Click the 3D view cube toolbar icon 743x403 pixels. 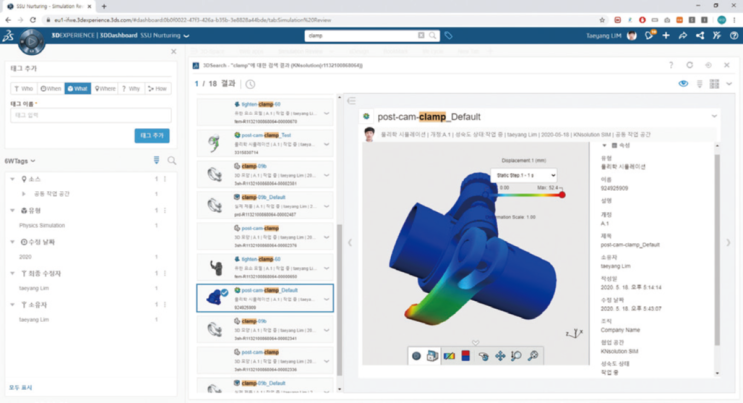click(x=432, y=356)
